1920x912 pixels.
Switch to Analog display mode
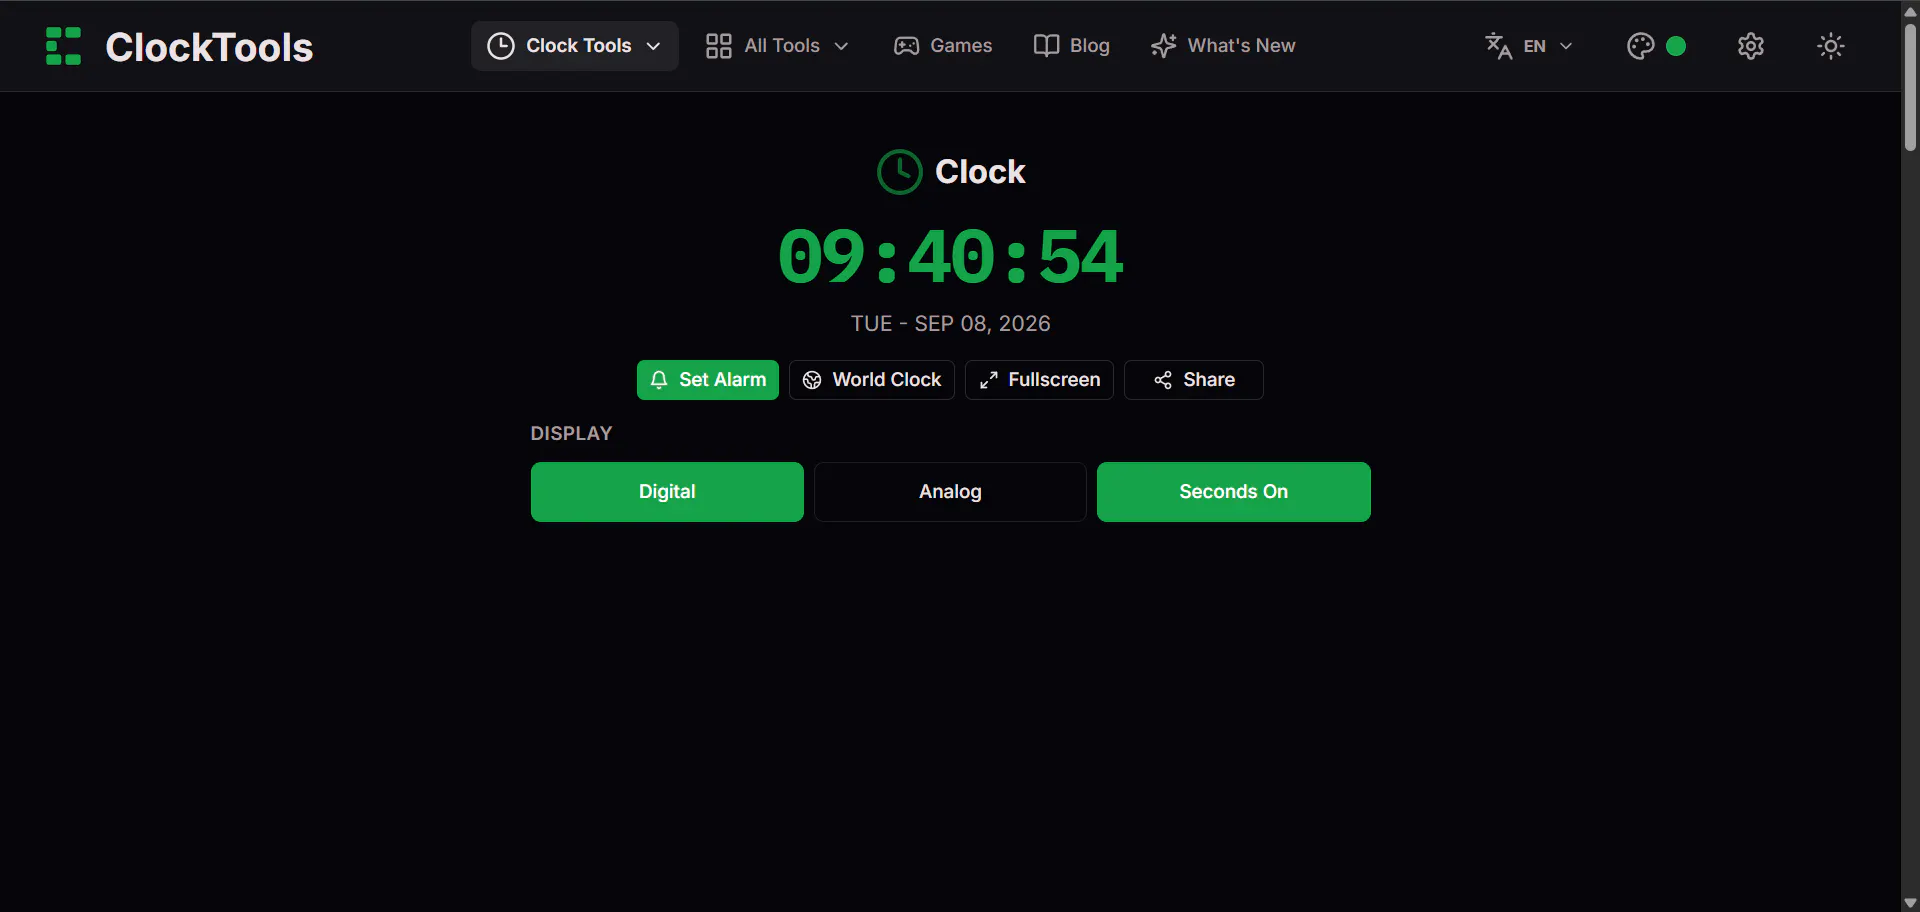coord(950,492)
